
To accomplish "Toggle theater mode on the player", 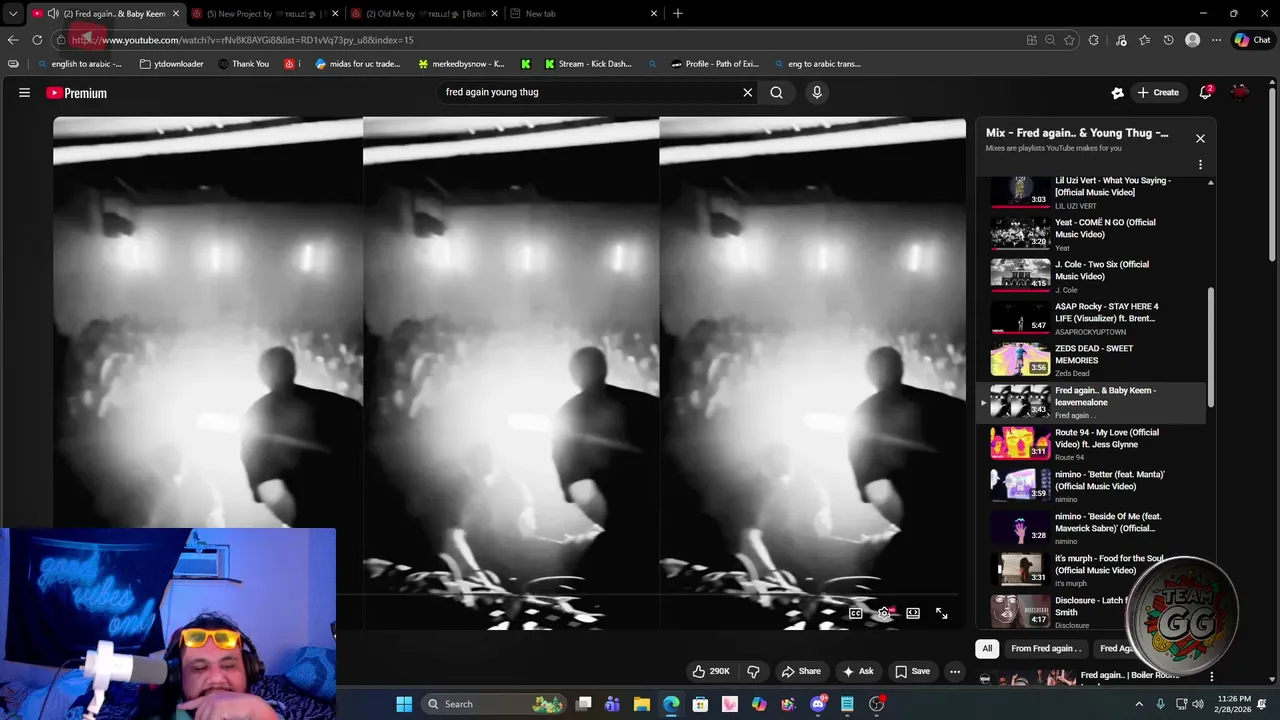I will click(913, 613).
